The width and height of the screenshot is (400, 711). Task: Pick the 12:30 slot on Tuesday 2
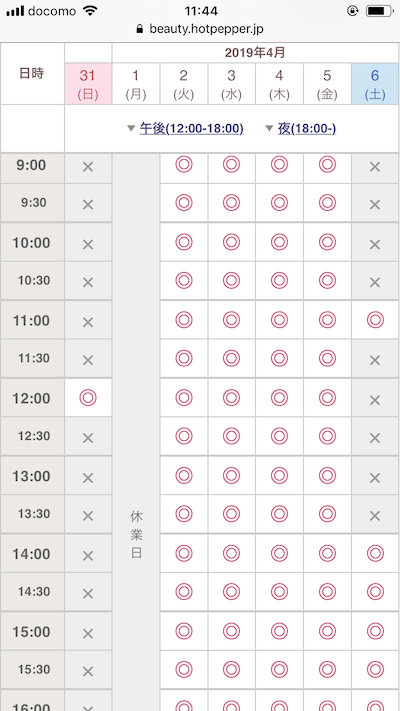[x=184, y=436]
